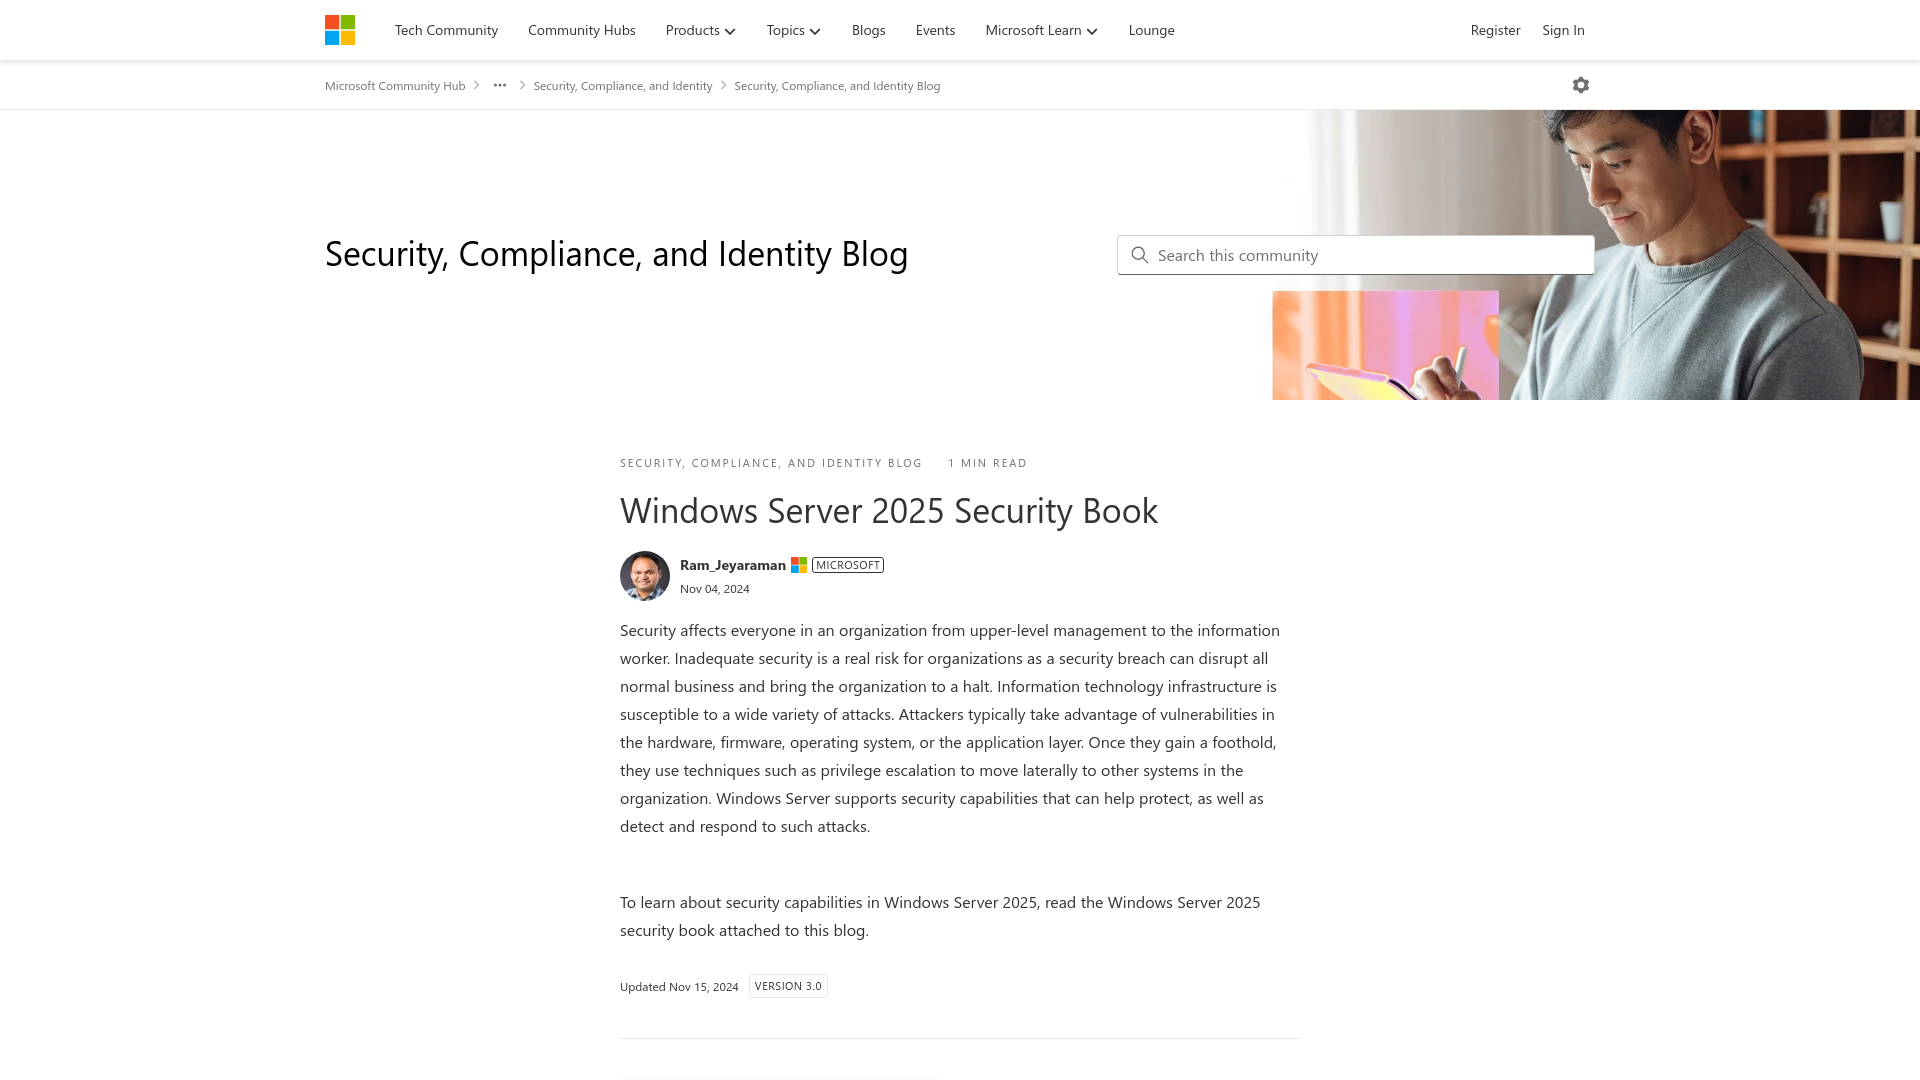Click the Sign In button
This screenshot has width=1920, height=1080.
(1563, 29)
